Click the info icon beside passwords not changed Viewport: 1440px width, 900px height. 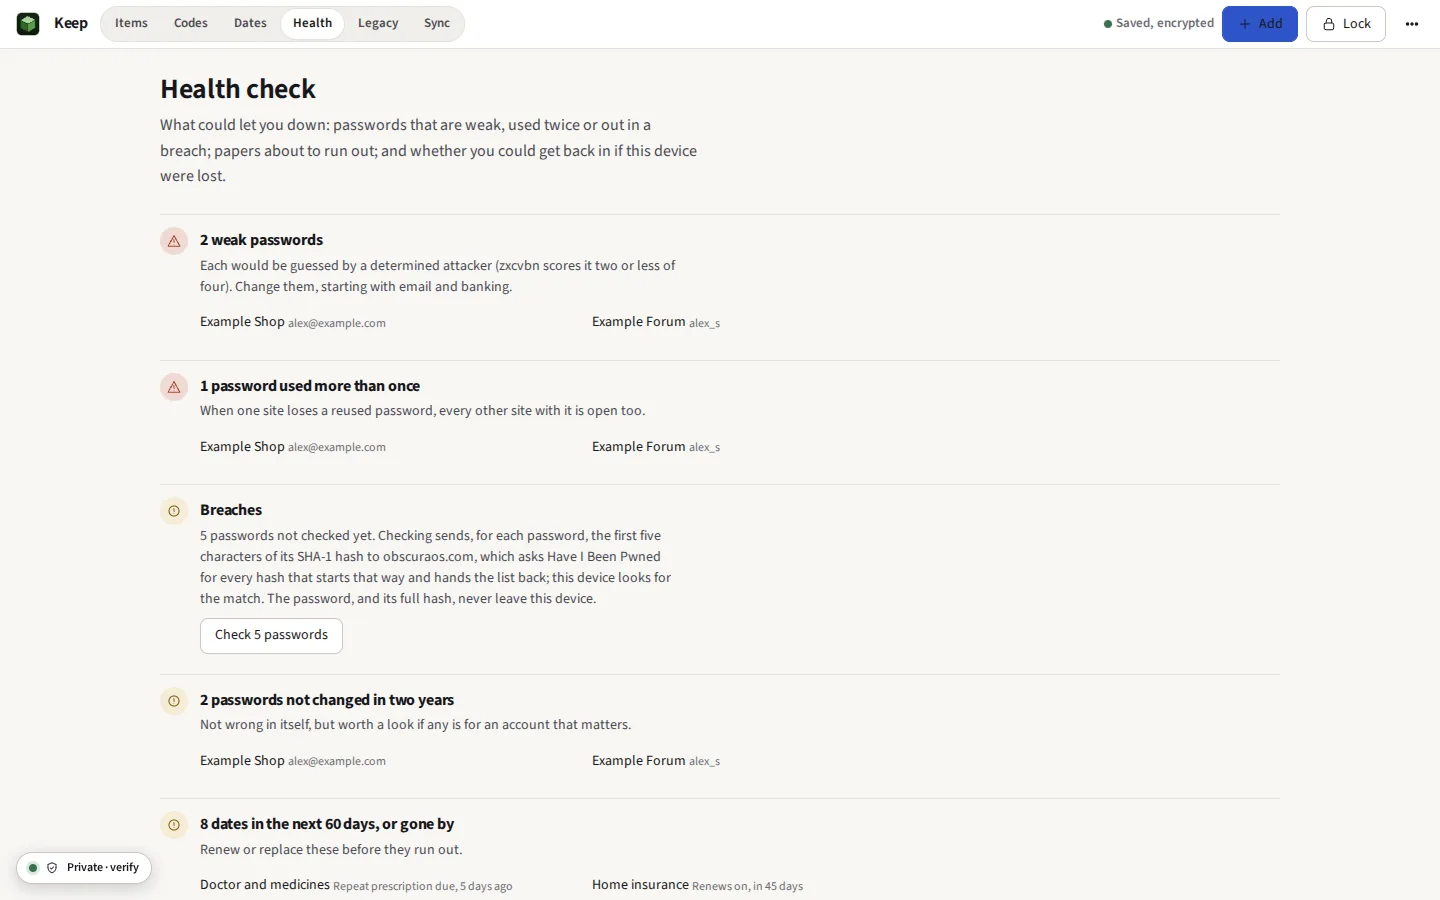click(174, 701)
